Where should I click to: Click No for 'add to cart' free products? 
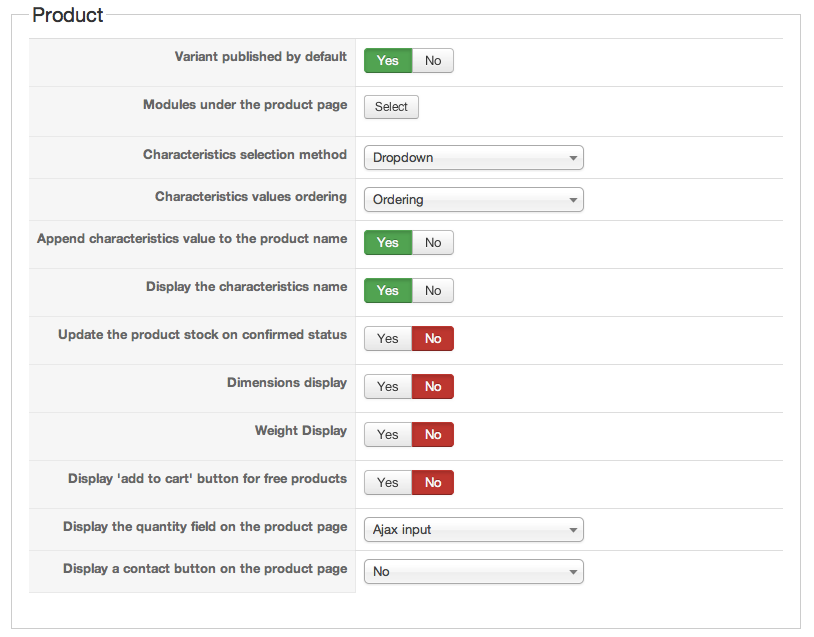tap(433, 483)
